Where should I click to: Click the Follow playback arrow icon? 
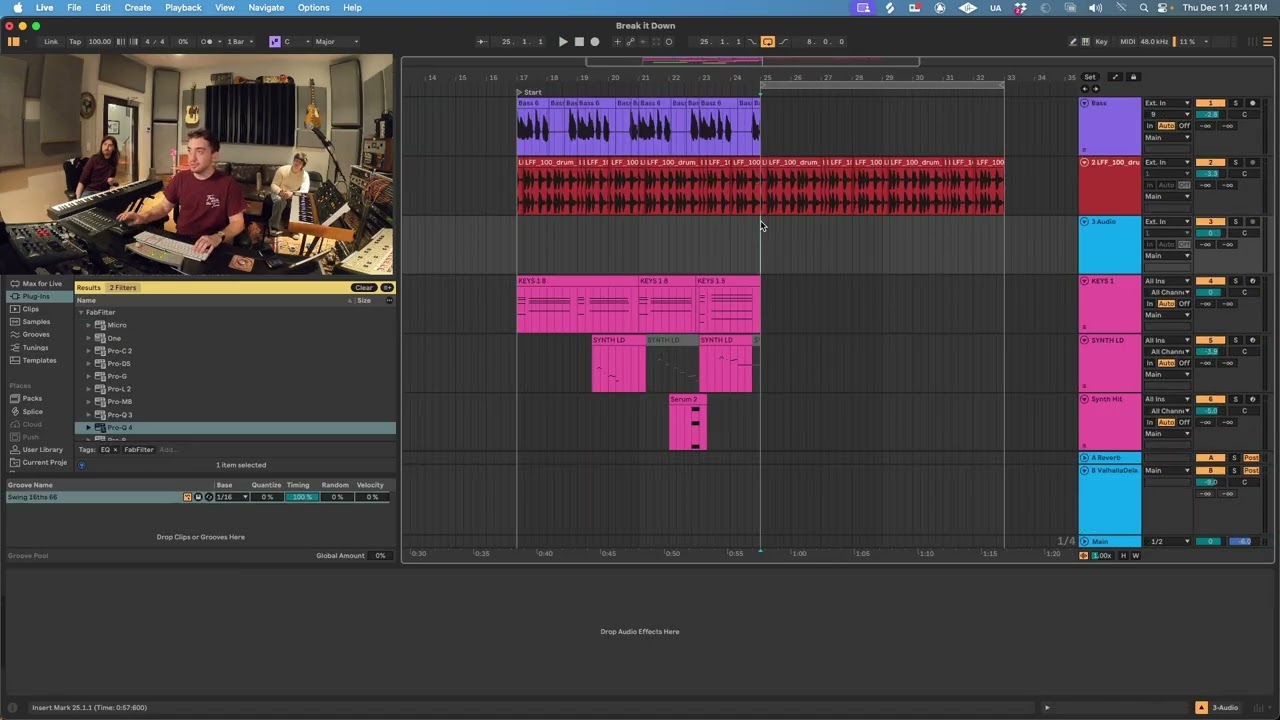[482, 42]
